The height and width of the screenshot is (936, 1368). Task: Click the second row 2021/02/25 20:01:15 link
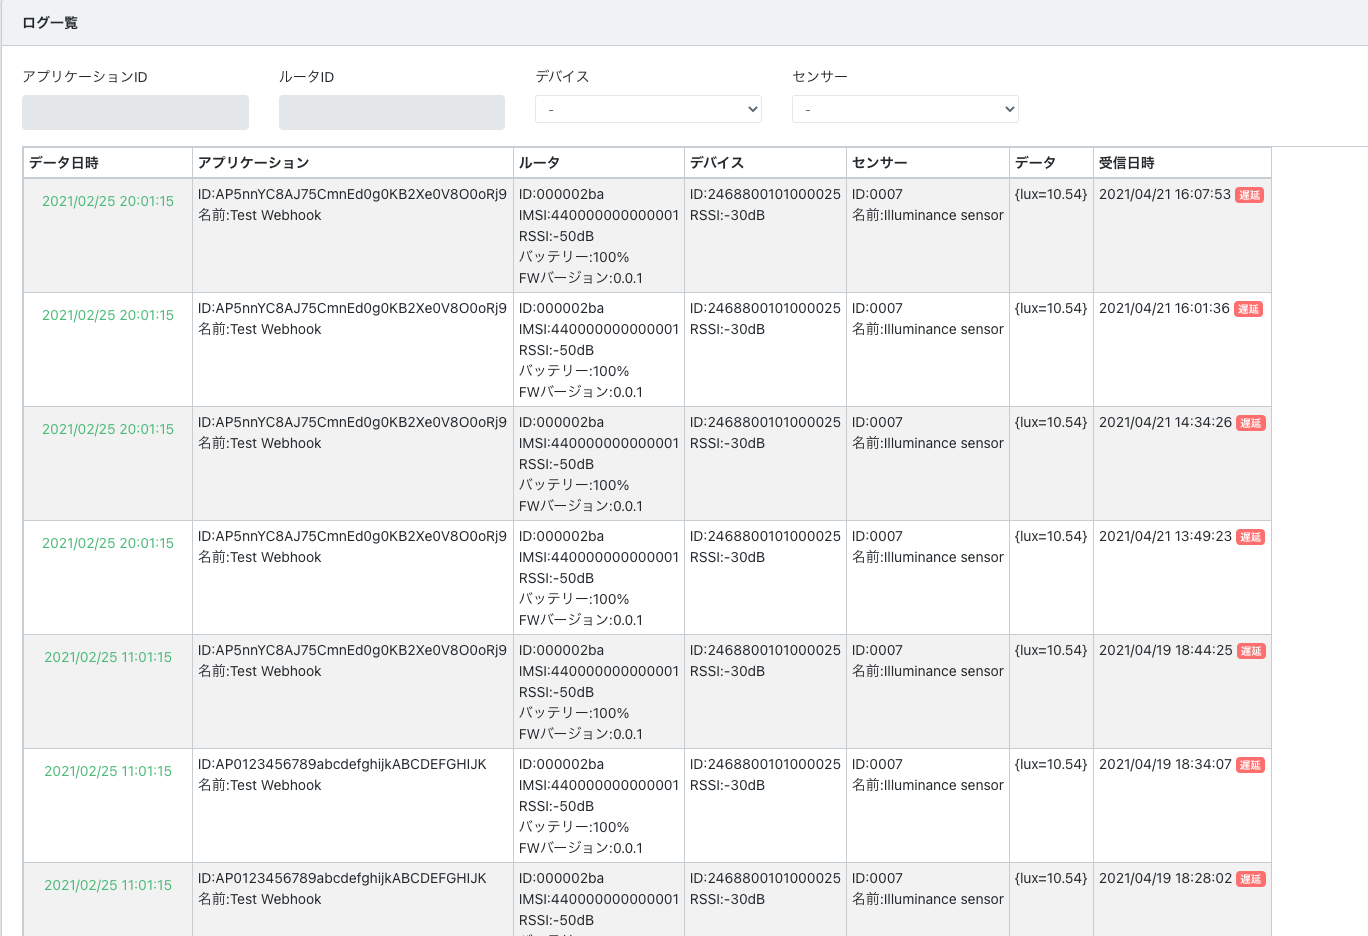coord(108,315)
